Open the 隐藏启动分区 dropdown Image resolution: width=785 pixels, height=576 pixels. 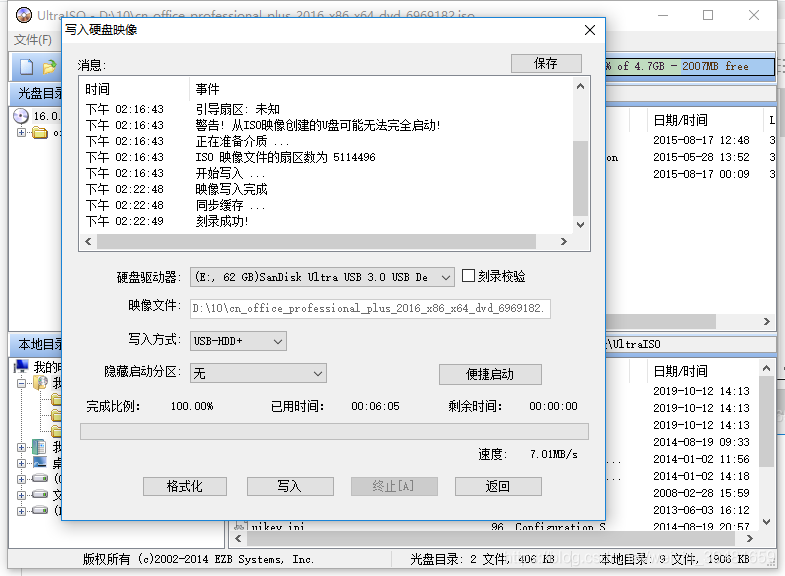(x=258, y=373)
